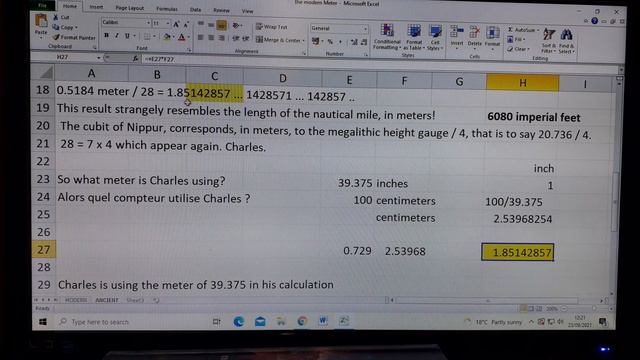The height and width of the screenshot is (360, 640).
Task: Click the Insert Function fx icon
Action: coord(135,59)
